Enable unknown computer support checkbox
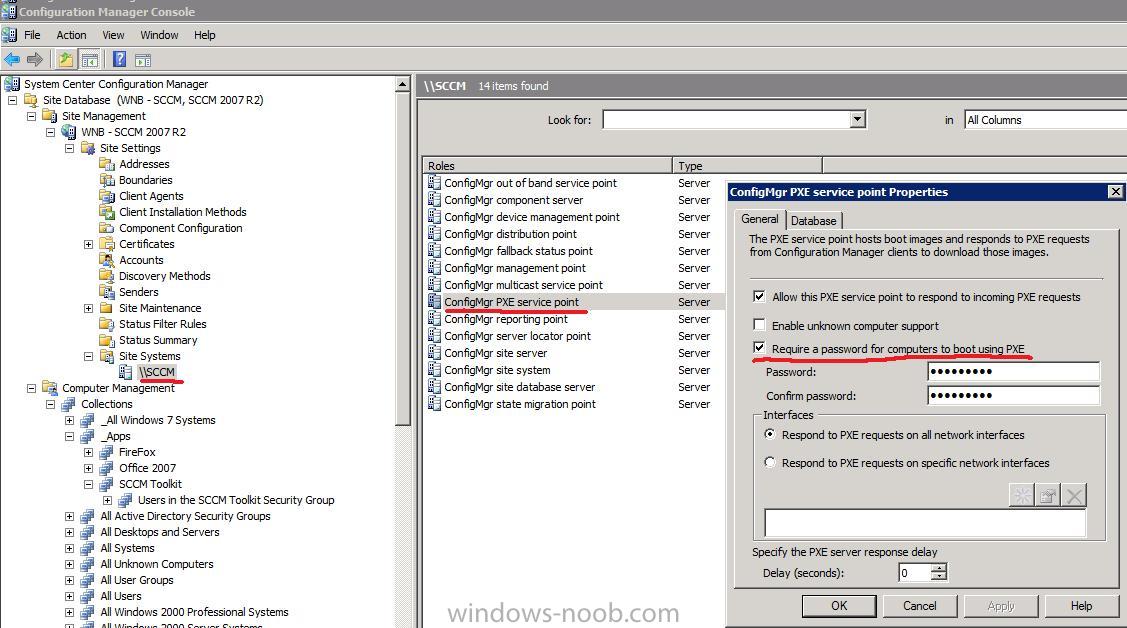This screenshot has width=1127, height=628. pos(759,324)
